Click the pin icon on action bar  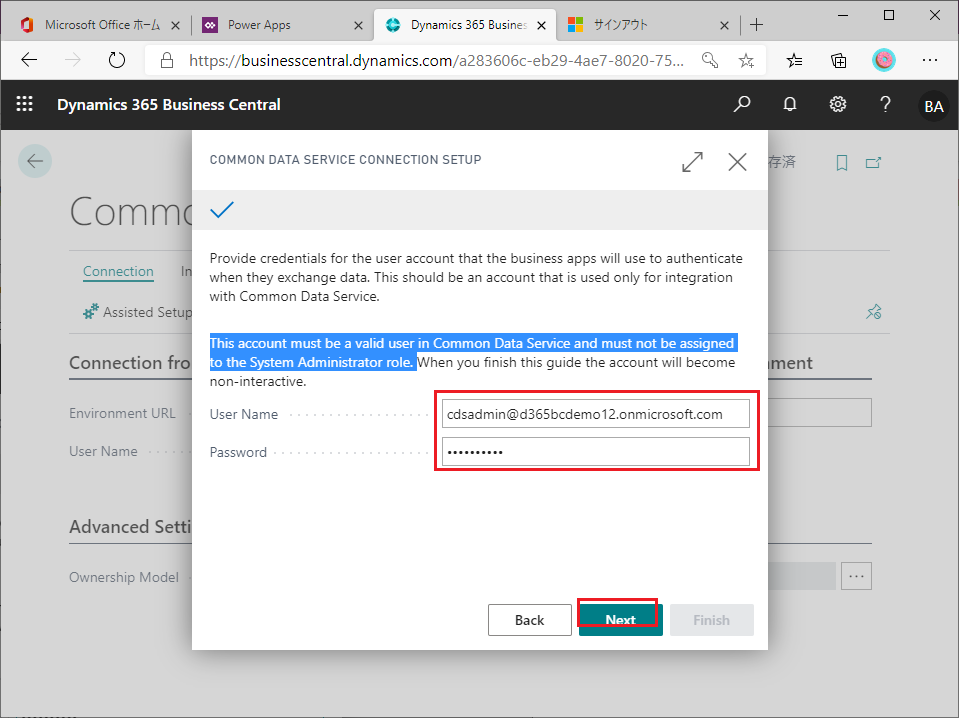[x=874, y=312]
